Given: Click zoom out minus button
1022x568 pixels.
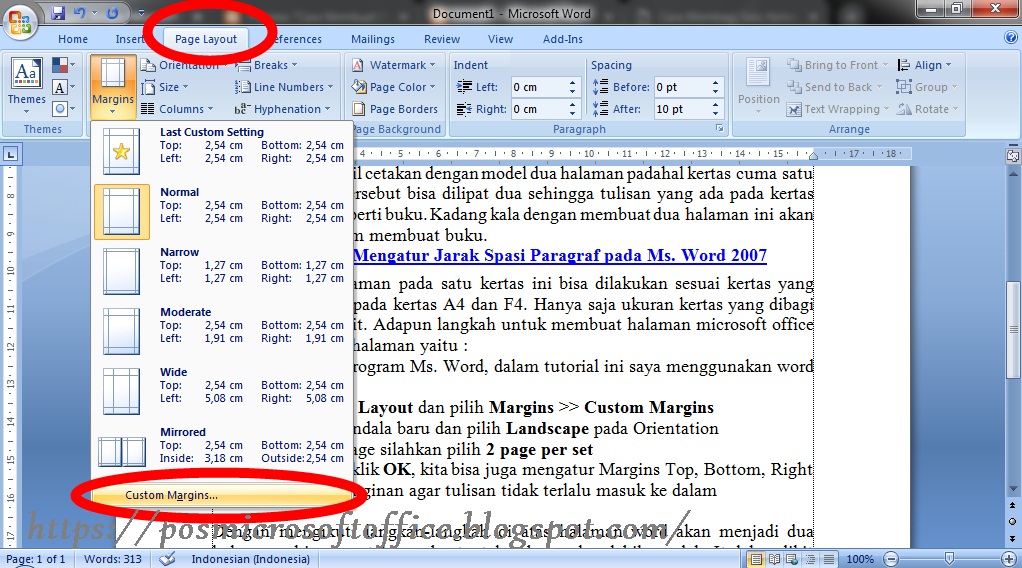Looking at the screenshot, I should 892,559.
